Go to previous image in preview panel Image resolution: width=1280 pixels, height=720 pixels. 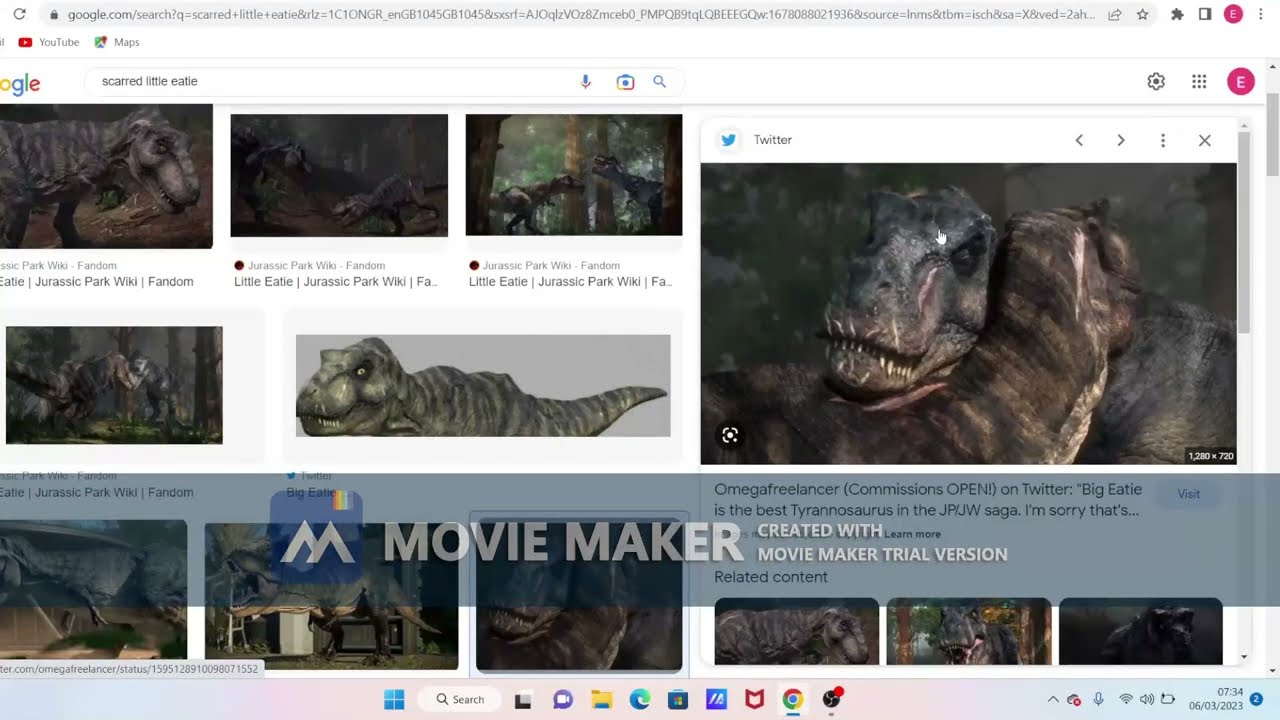[1079, 140]
